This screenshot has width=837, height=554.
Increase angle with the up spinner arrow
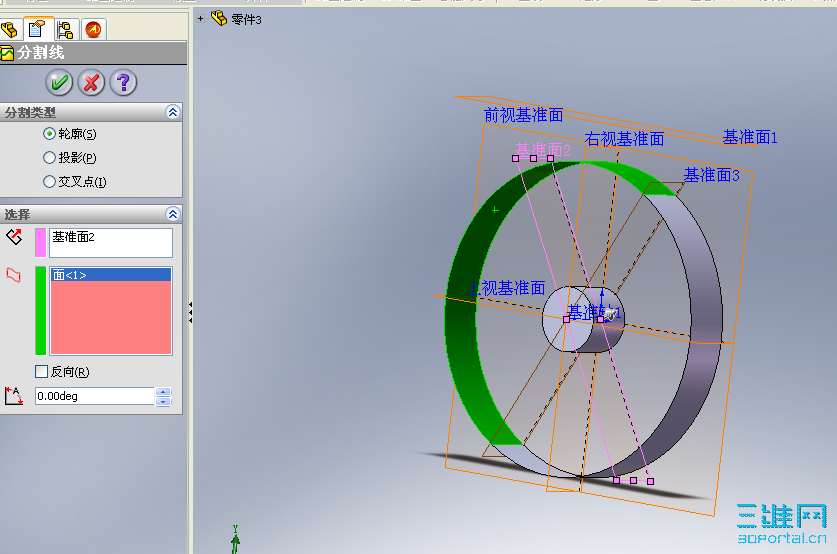point(163,392)
